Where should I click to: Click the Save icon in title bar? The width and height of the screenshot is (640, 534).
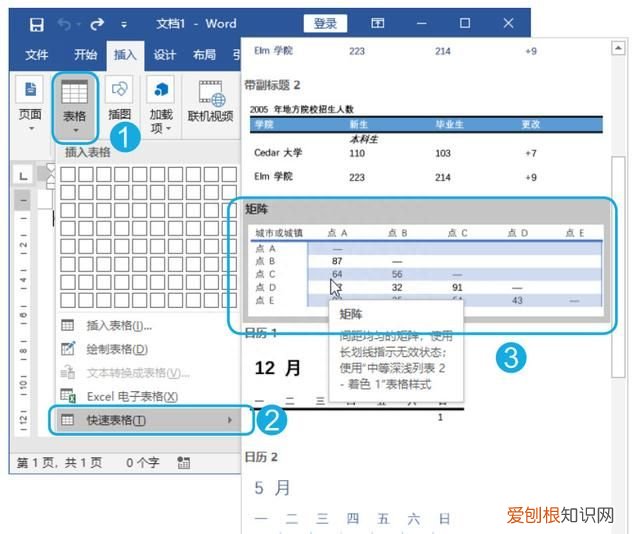(x=37, y=24)
